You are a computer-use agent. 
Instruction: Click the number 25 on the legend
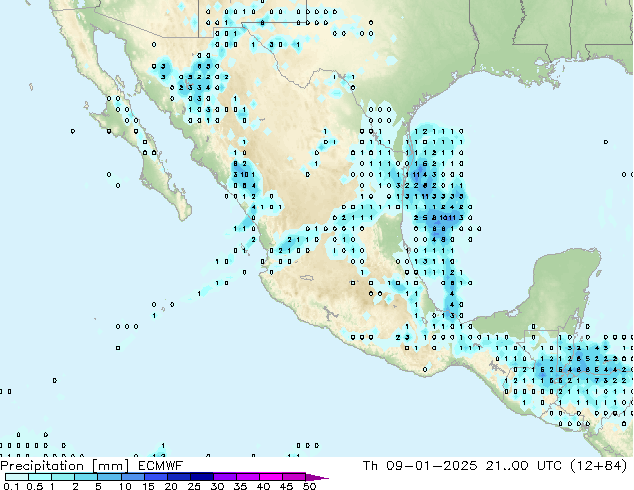[193, 487]
